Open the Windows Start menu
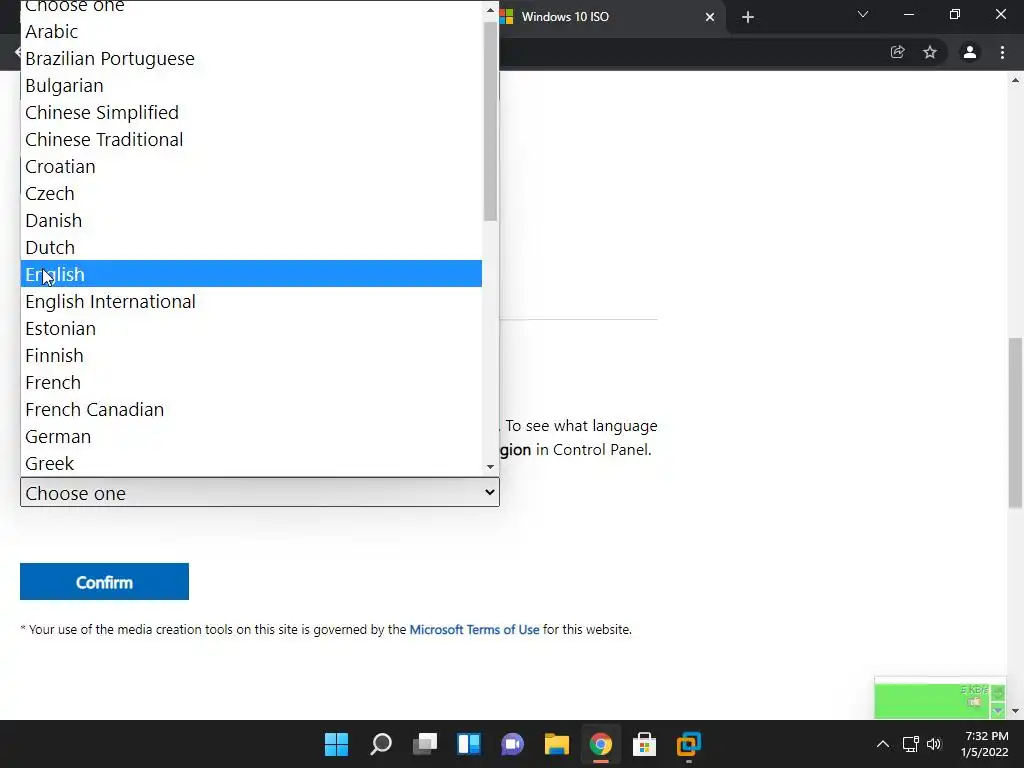Screen dimensions: 1024x768 (x=337, y=744)
